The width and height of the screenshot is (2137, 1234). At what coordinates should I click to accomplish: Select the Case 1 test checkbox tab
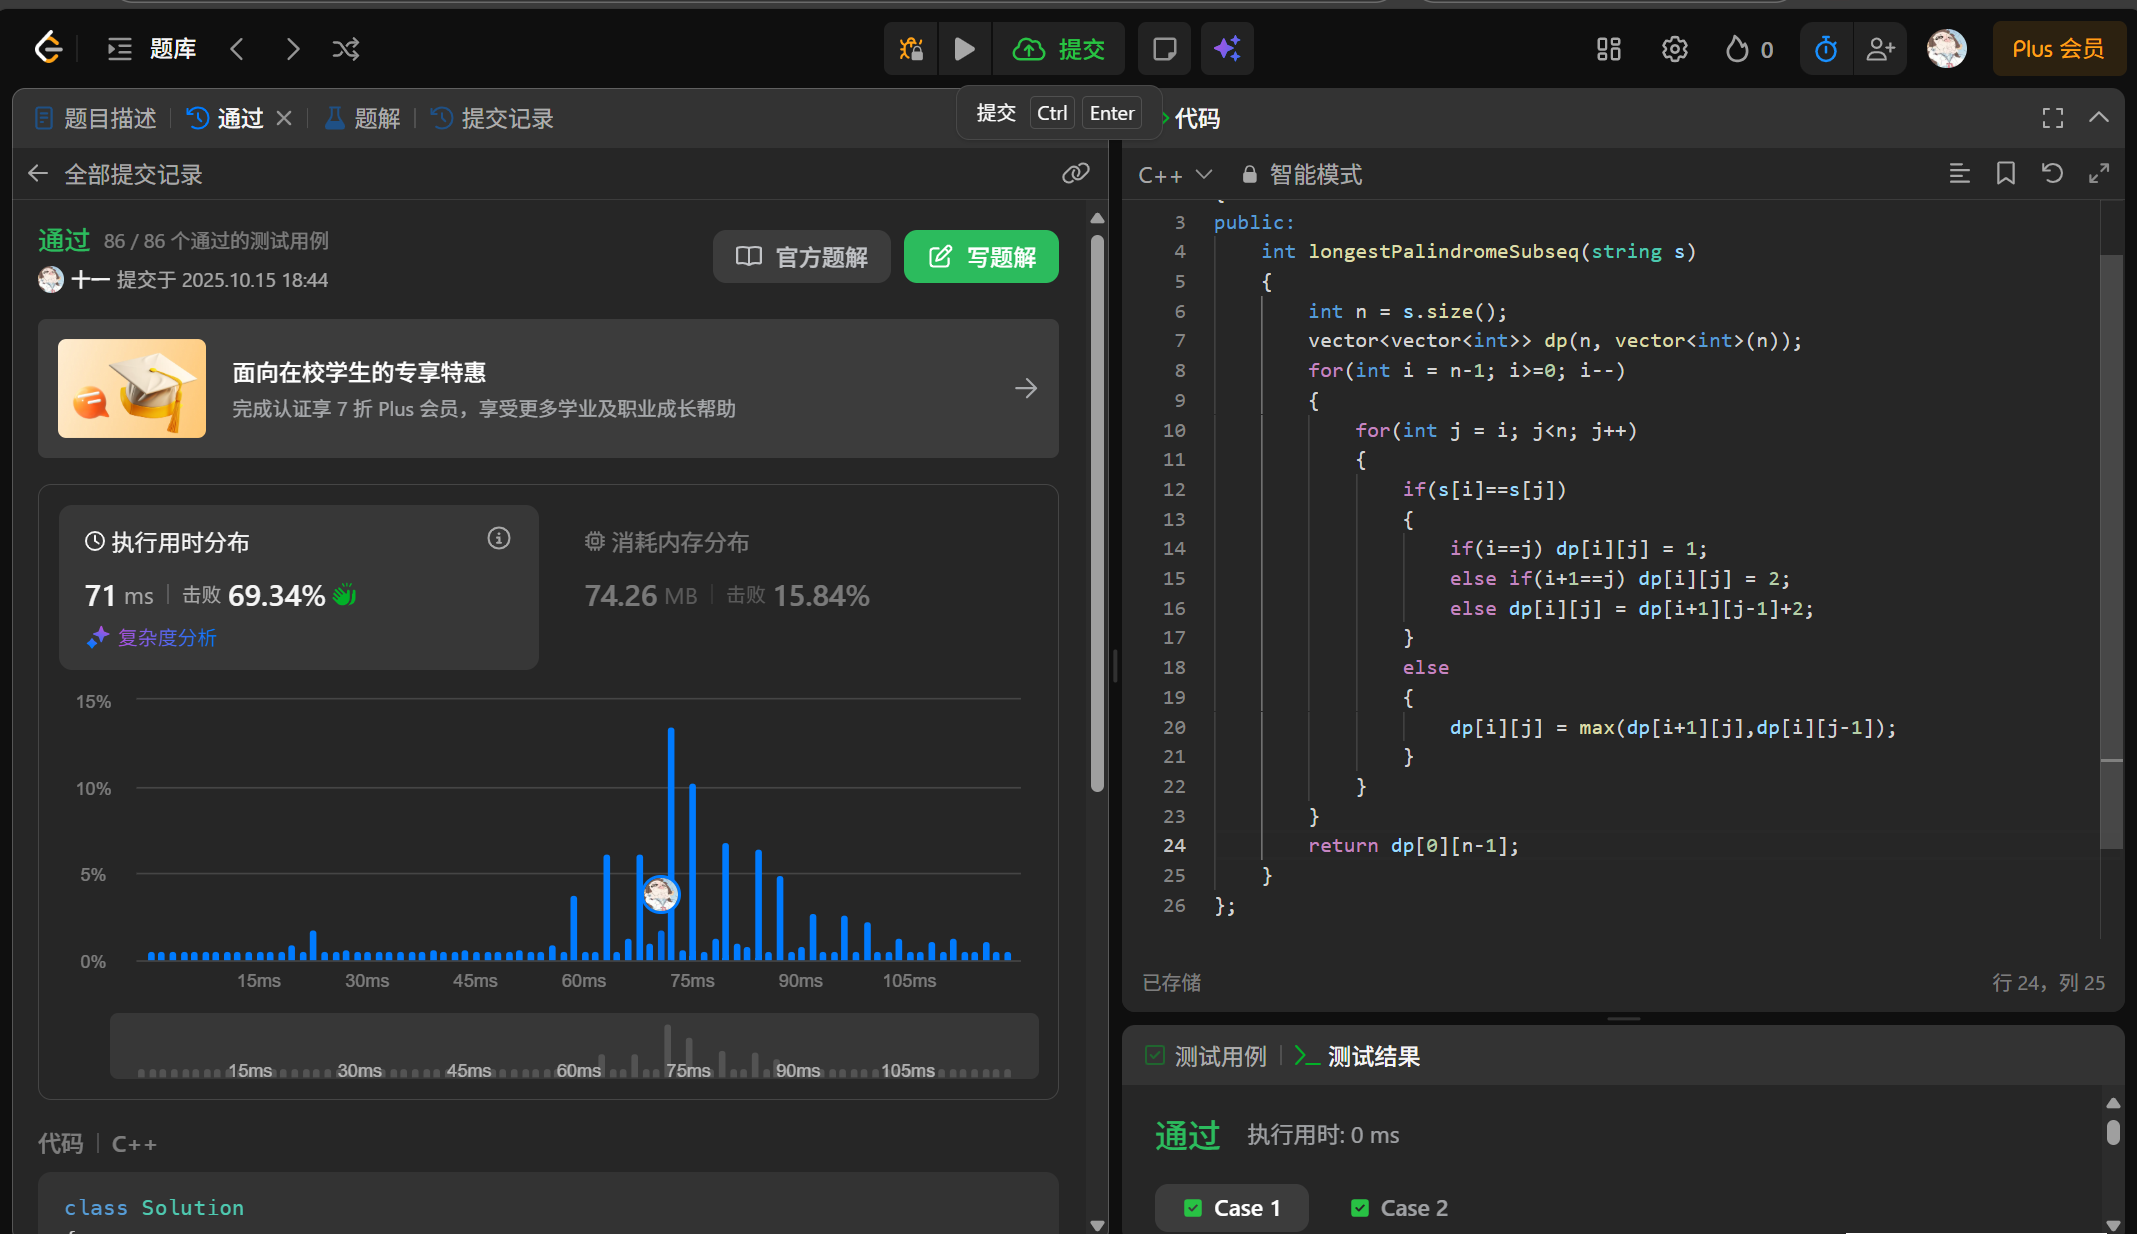[1232, 1208]
